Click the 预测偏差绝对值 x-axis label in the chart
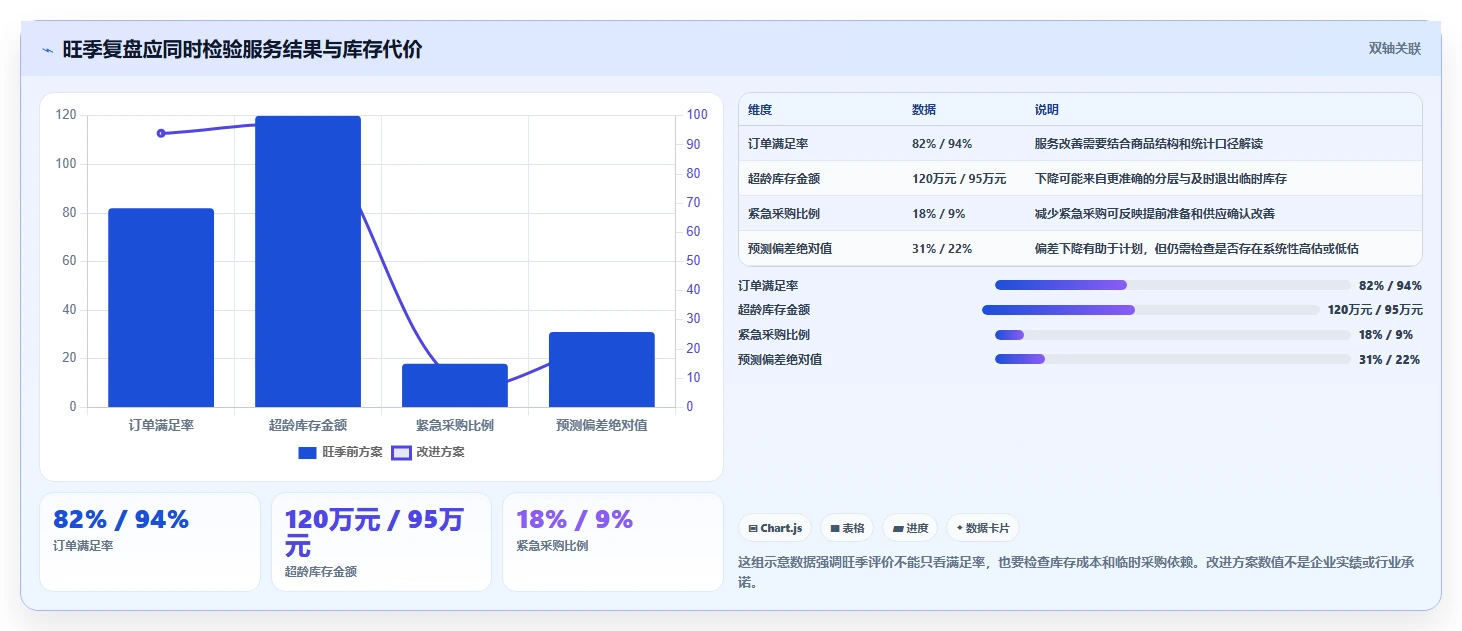Viewport: 1462px width, 631px height. pyautogui.click(x=602, y=425)
